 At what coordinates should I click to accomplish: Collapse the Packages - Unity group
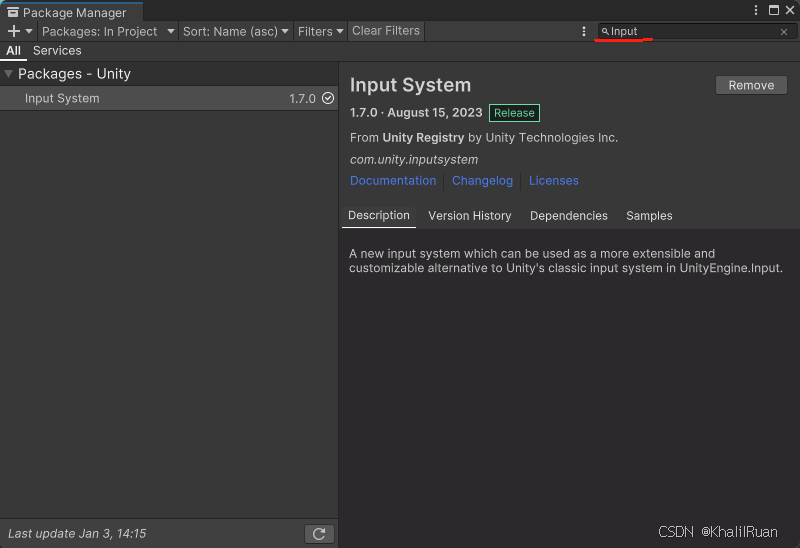point(8,74)
